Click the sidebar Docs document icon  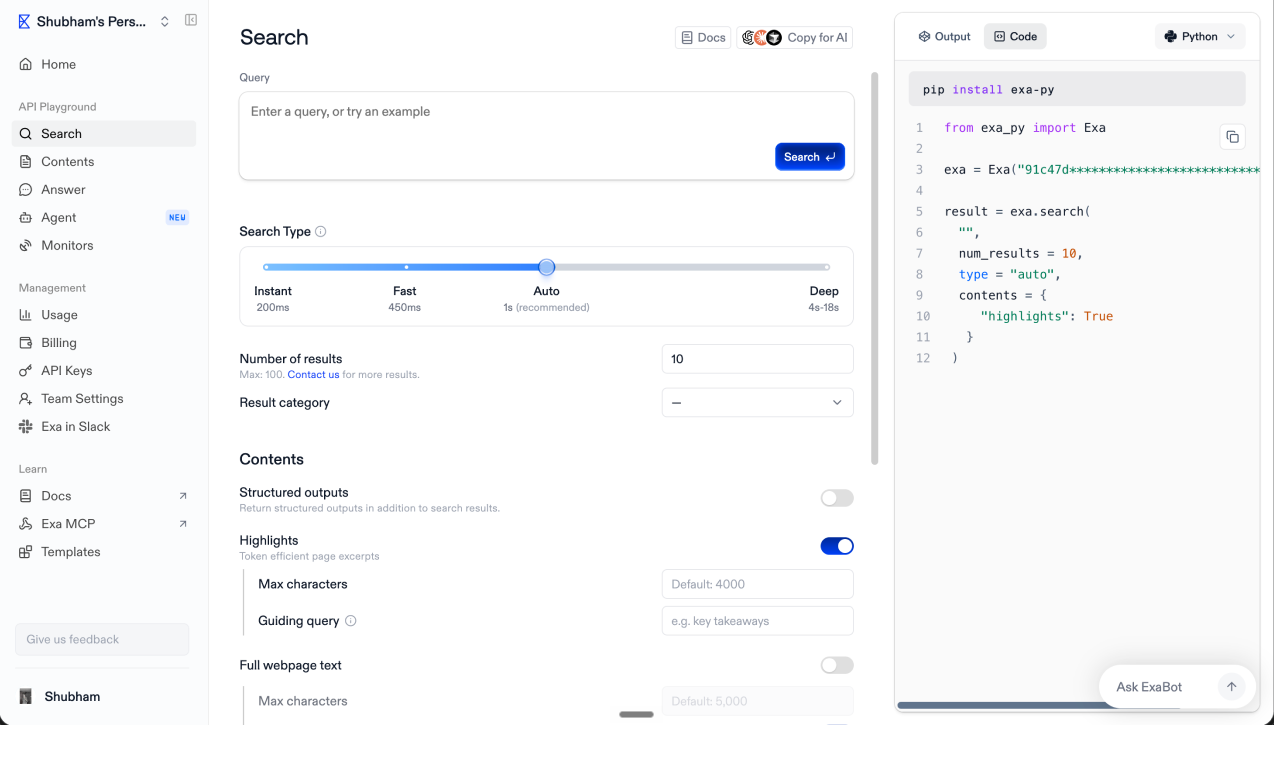[26, 496]
